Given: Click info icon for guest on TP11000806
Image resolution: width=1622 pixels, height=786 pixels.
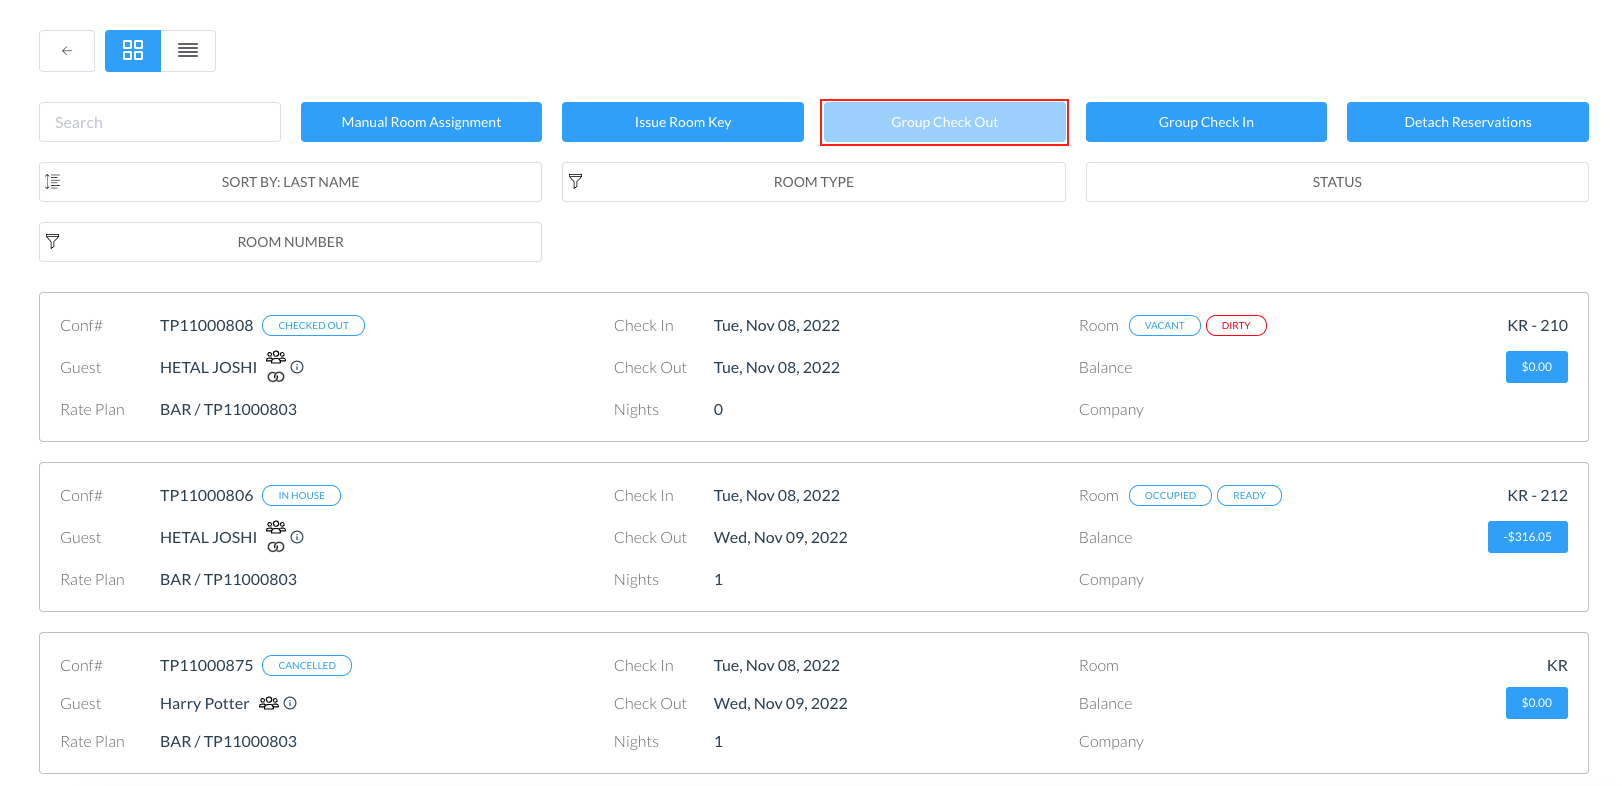Looking at the screenshot, I should pos(297,537).
